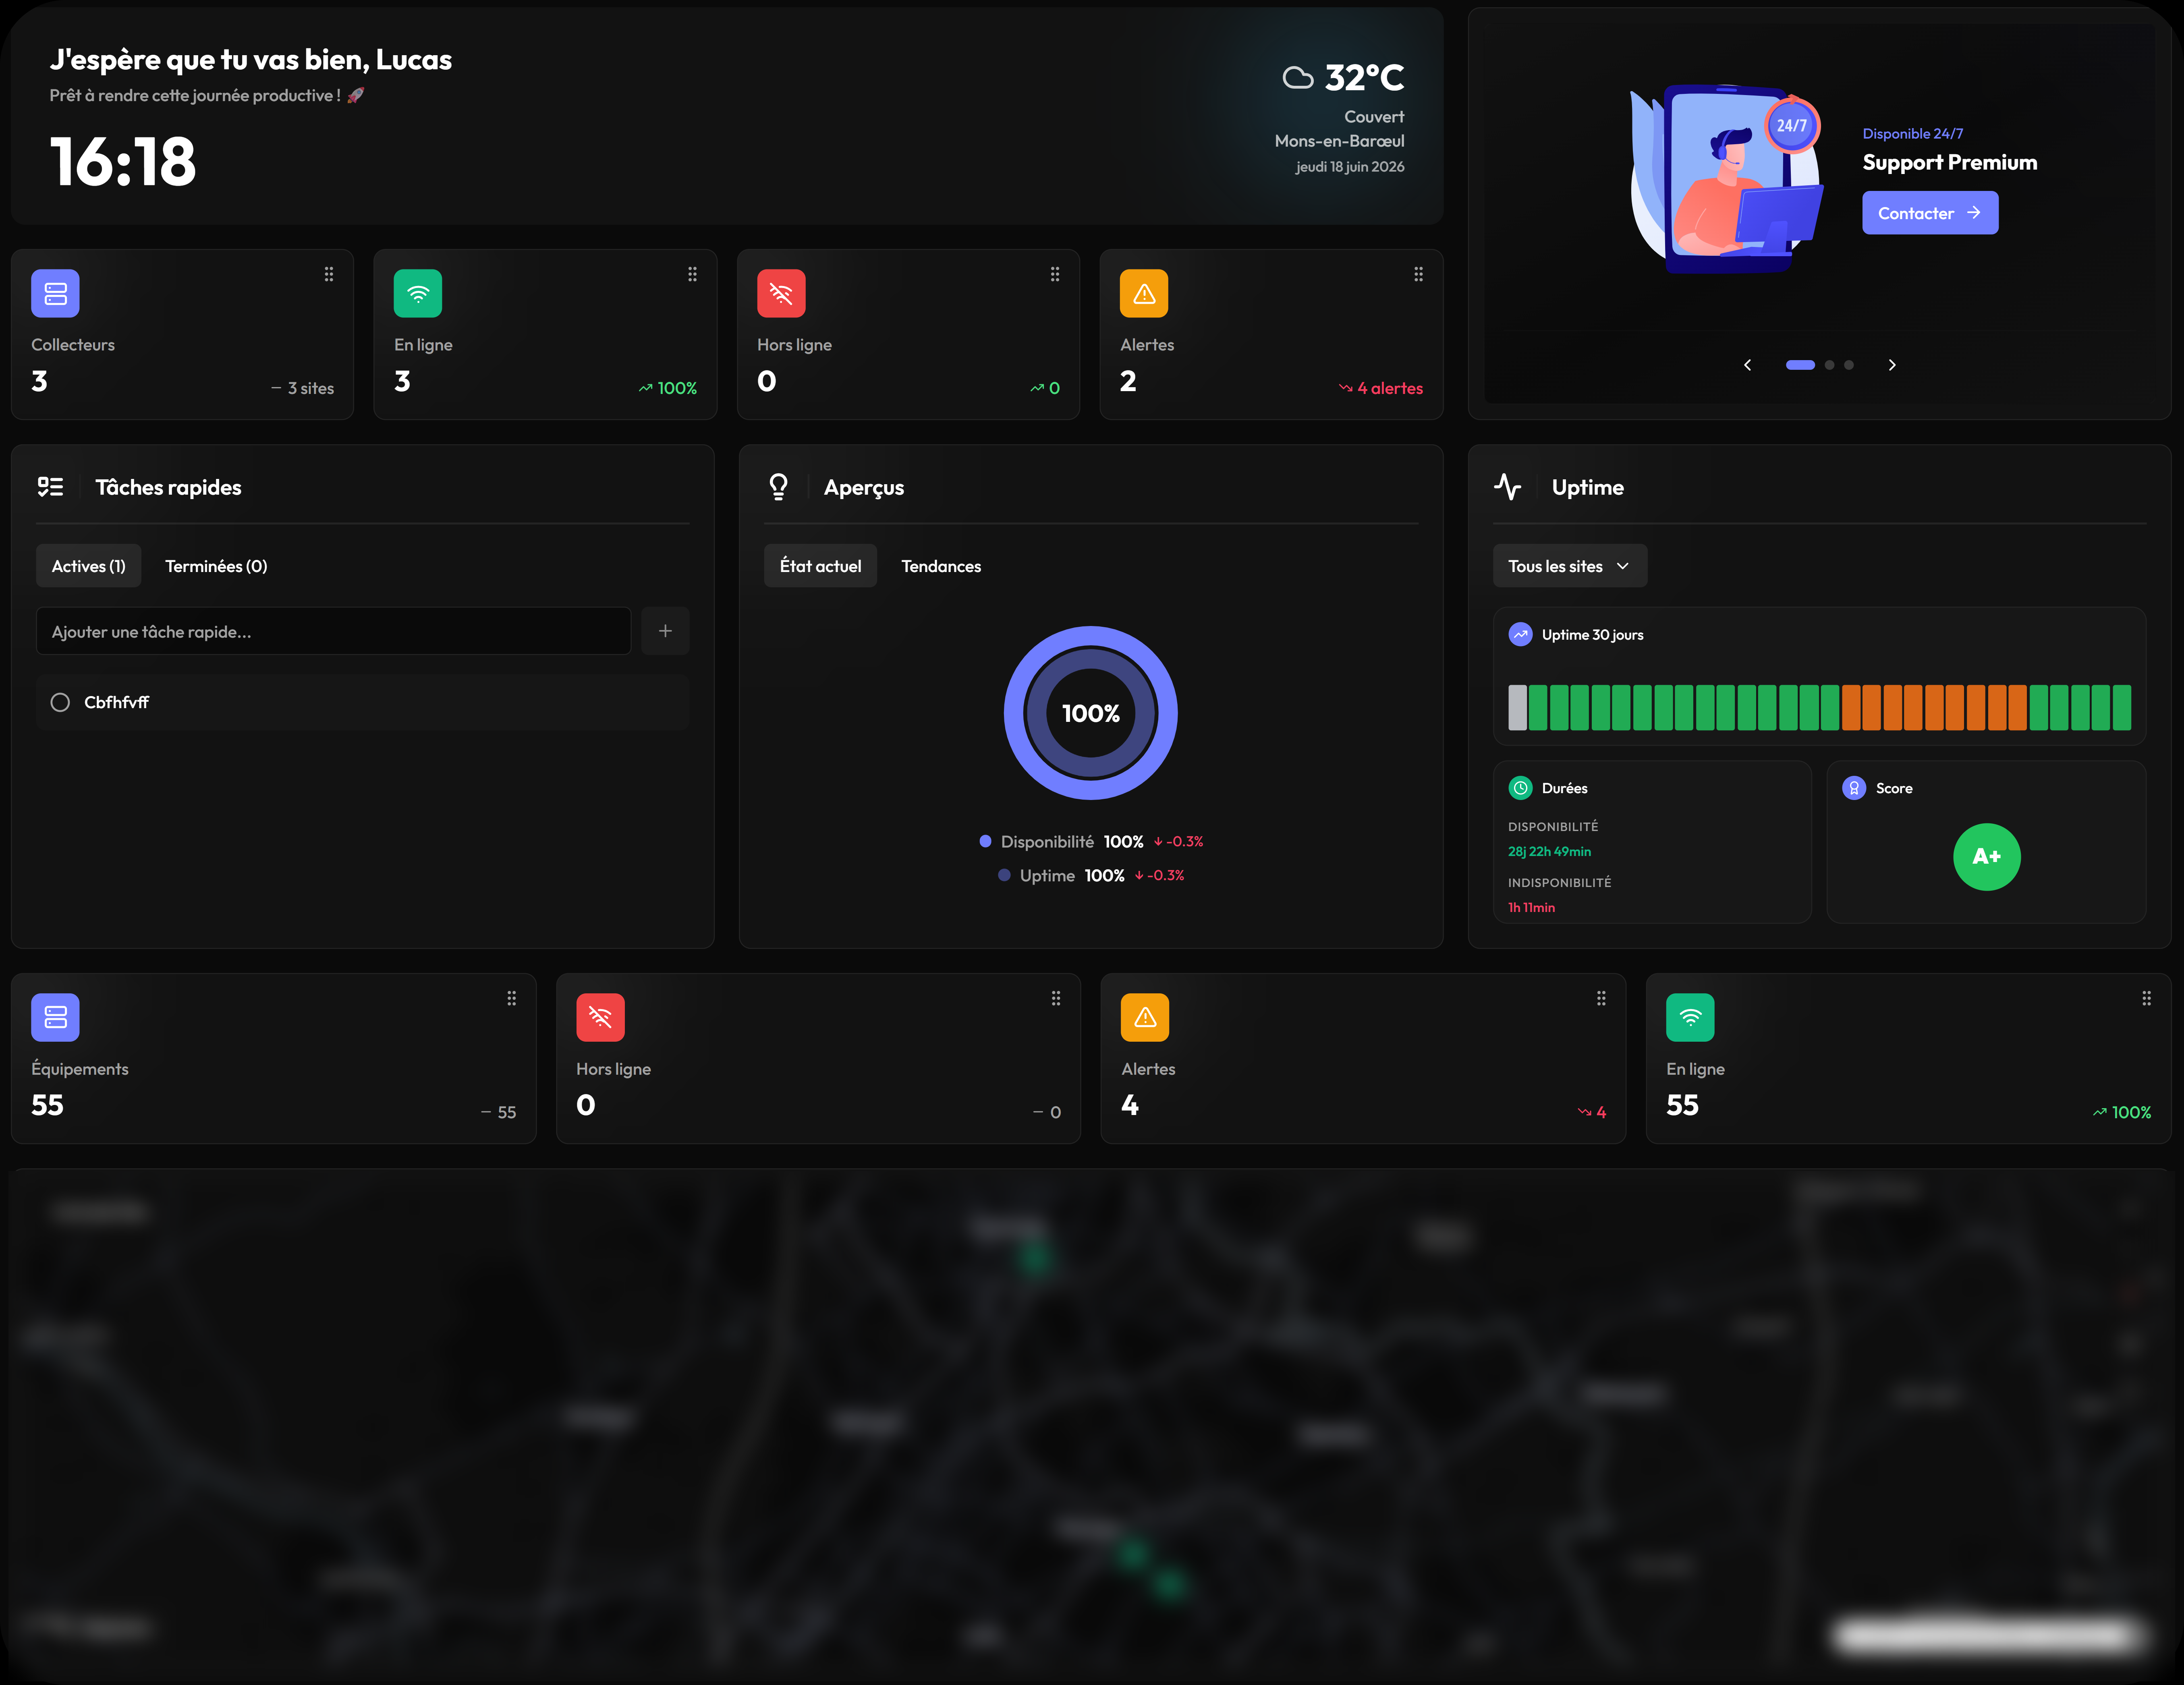Image resolution: width=2184 pixels, height=1685 pixels.
Task: Click the Équipements server icon
Action: 55,1017
